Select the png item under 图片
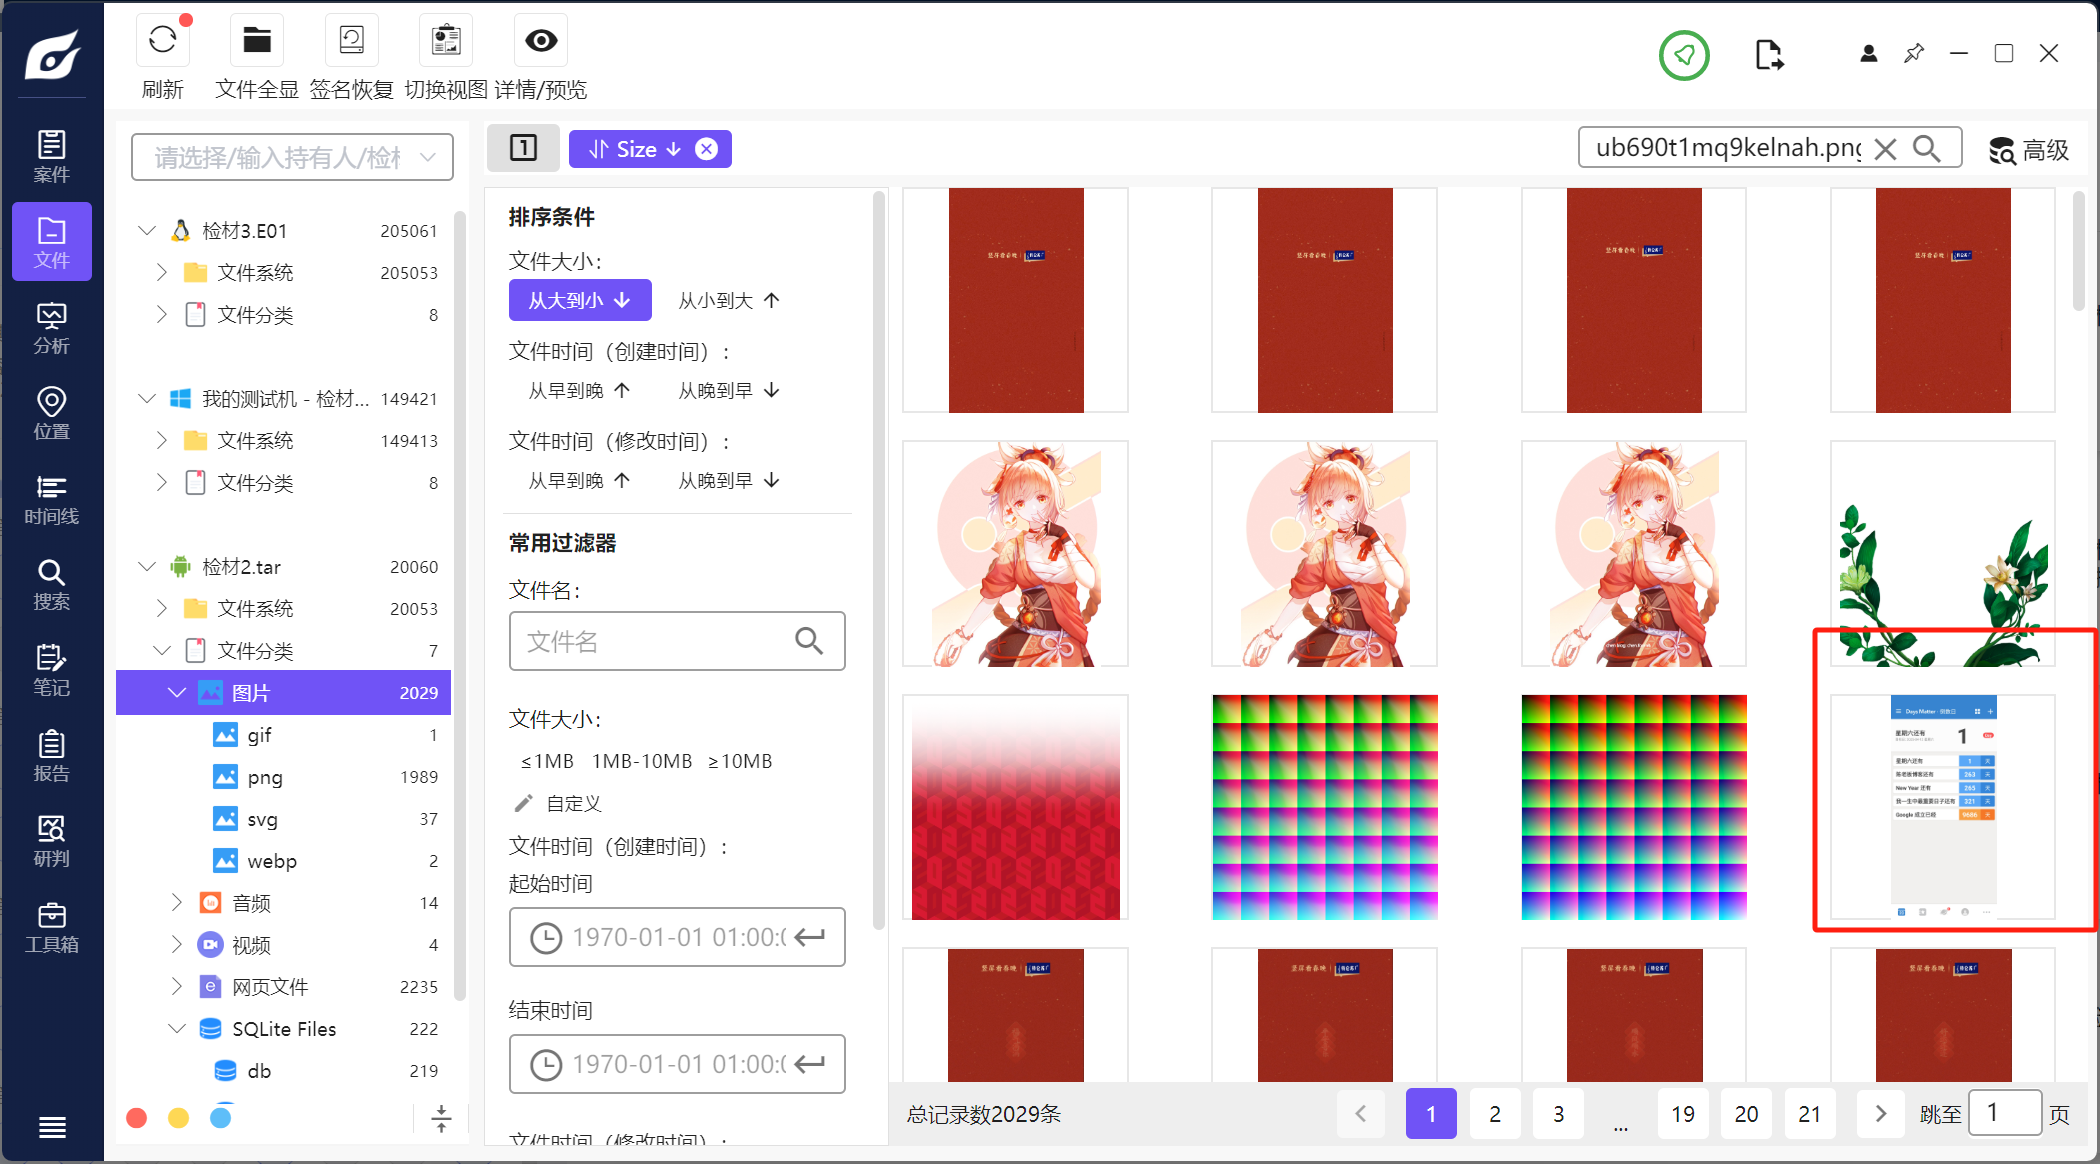This screenshot has width=2100, height=1164. click(265, 777)
